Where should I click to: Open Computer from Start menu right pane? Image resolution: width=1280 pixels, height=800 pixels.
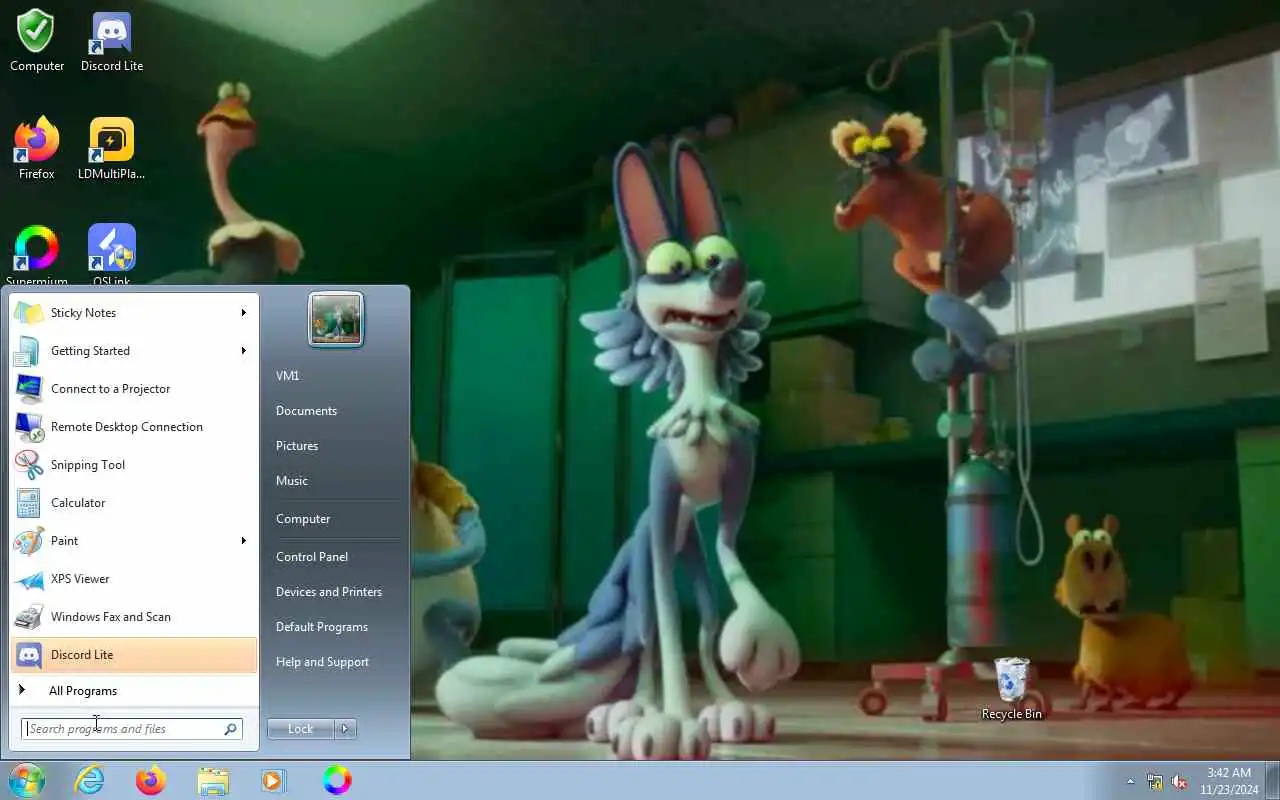click(x=303, y=519)
